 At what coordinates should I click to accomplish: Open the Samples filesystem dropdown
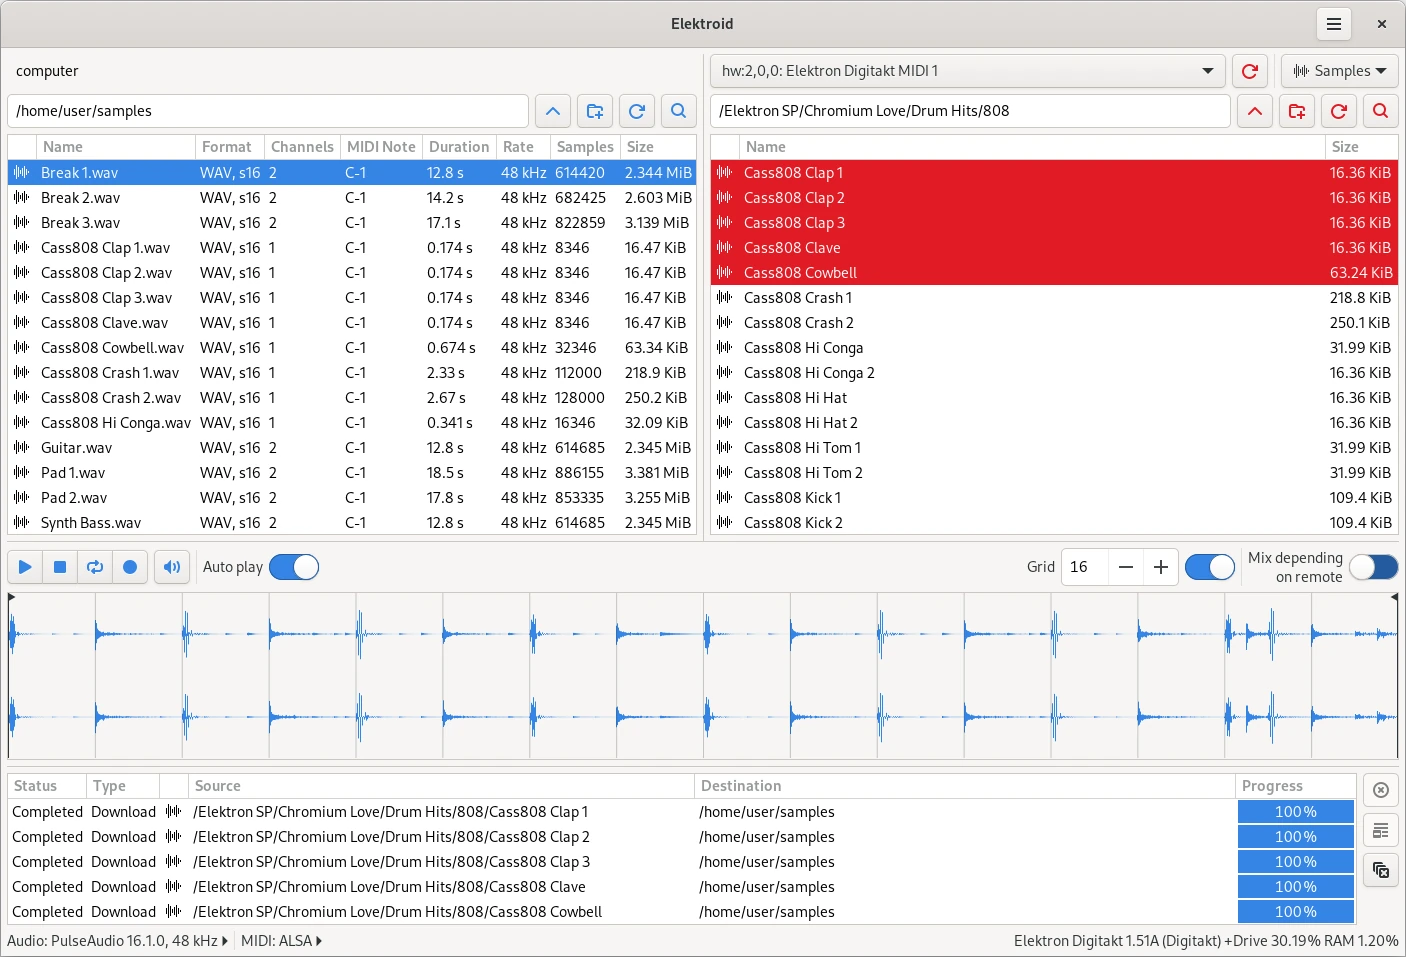[x=1340, y=71]
